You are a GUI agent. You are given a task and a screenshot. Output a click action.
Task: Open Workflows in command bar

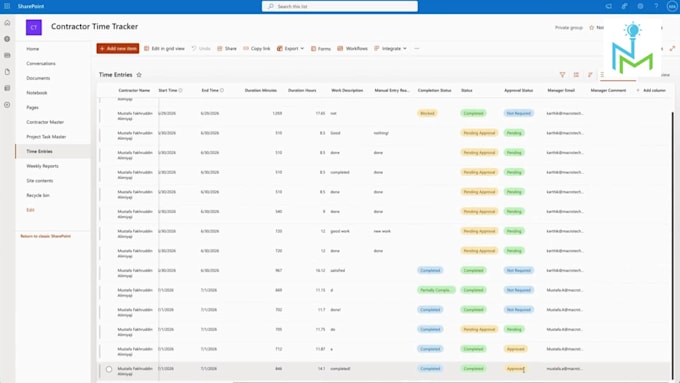353,49
